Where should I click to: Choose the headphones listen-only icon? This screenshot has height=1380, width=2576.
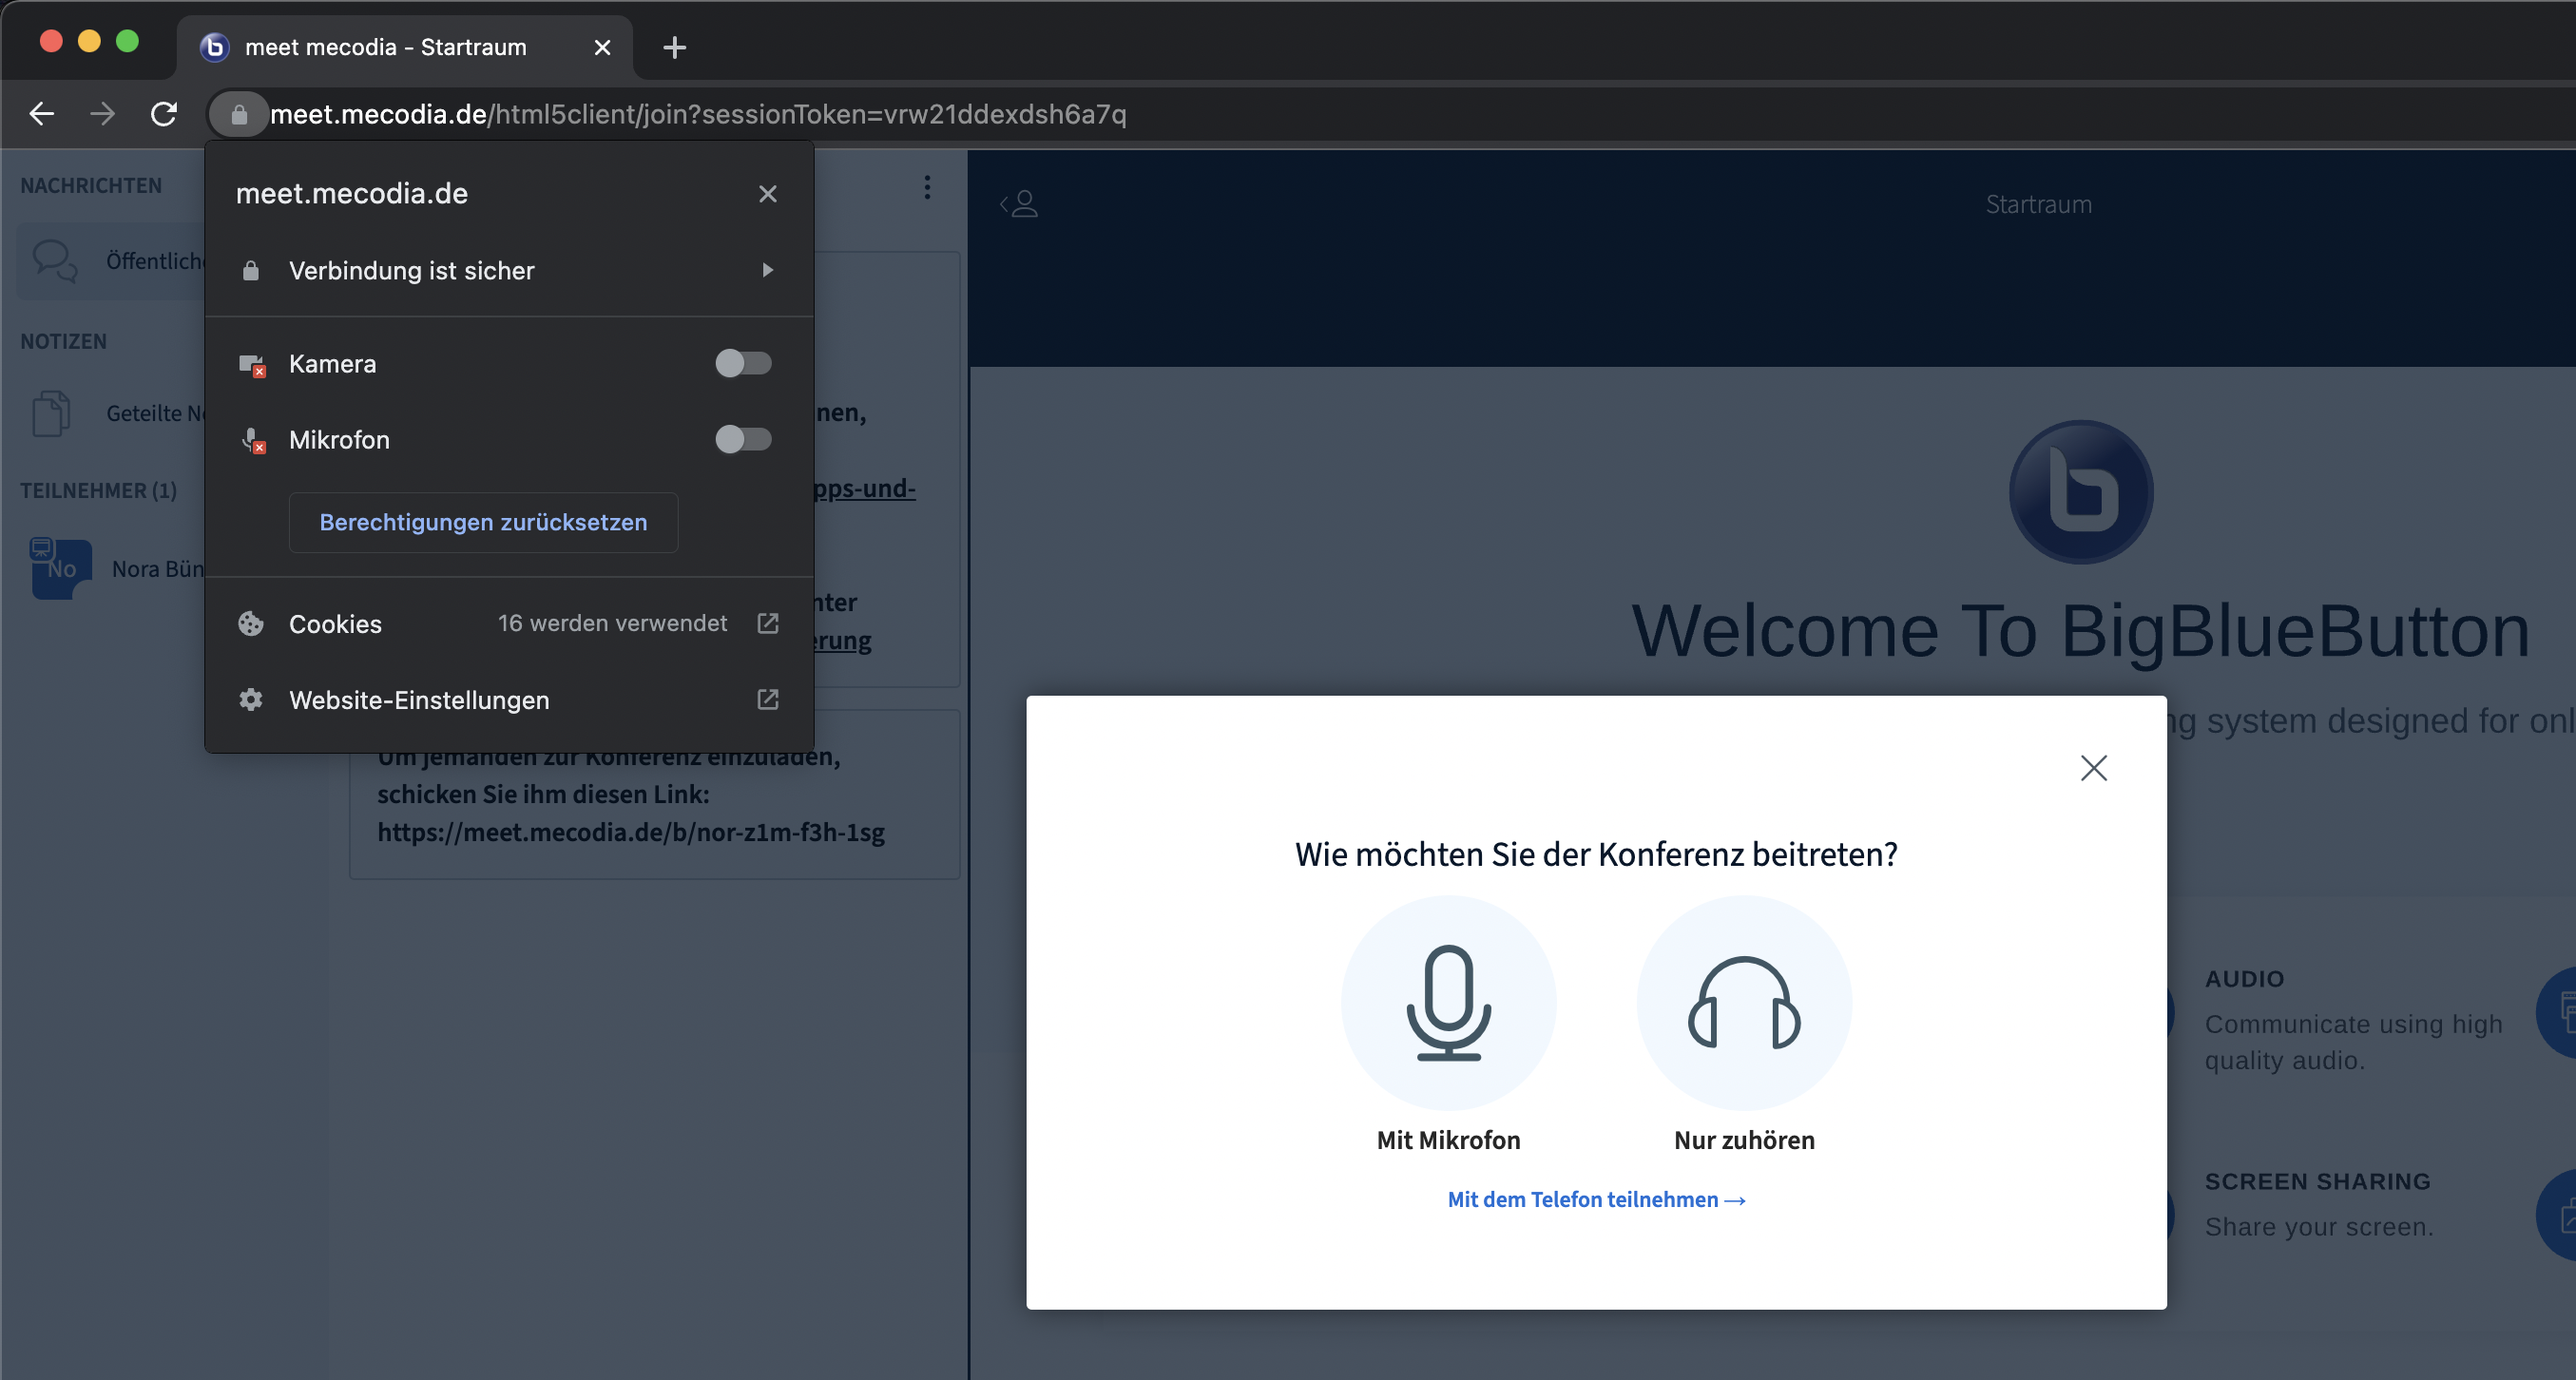tap(1744, 1002)
